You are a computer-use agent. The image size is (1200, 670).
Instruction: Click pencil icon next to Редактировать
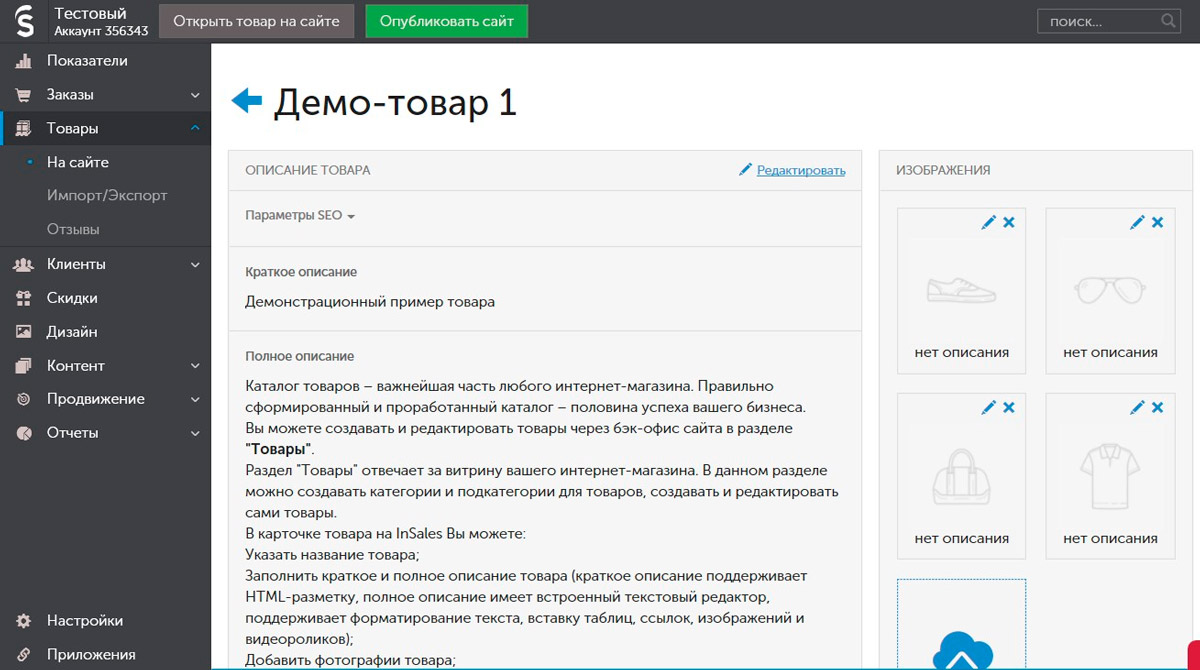tap(745, 170)
